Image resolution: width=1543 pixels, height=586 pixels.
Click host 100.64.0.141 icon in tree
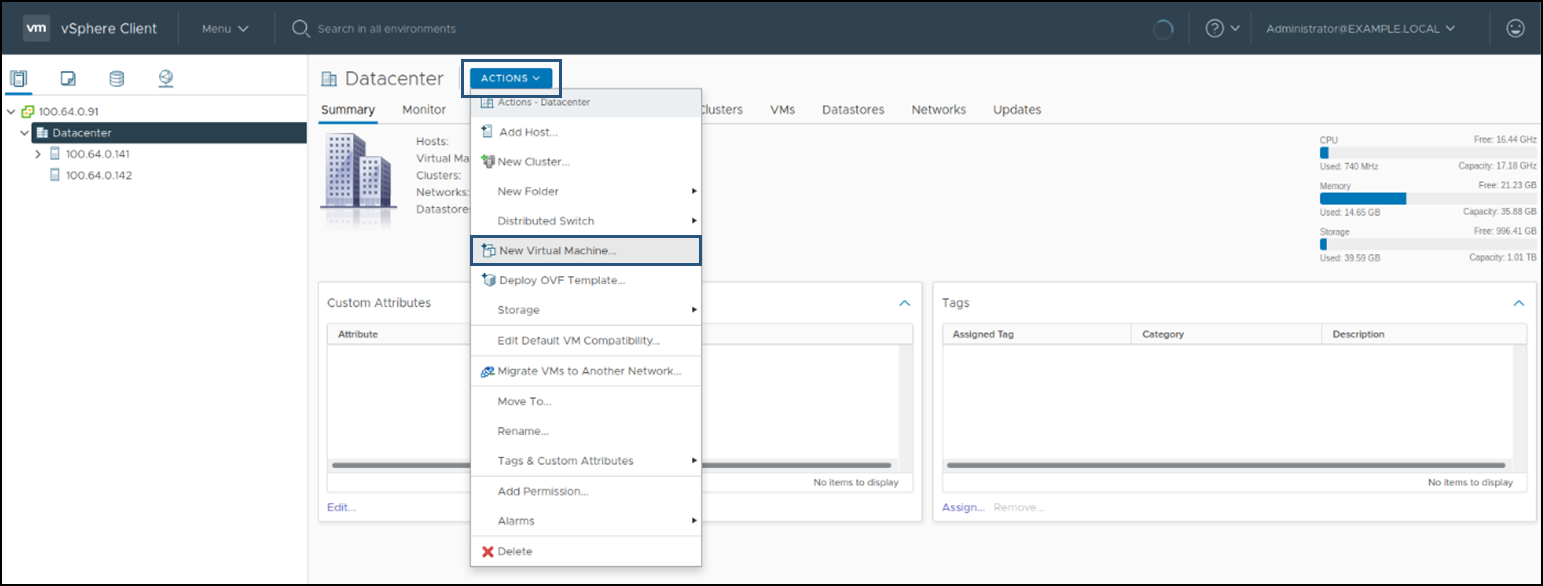point(55,154)
